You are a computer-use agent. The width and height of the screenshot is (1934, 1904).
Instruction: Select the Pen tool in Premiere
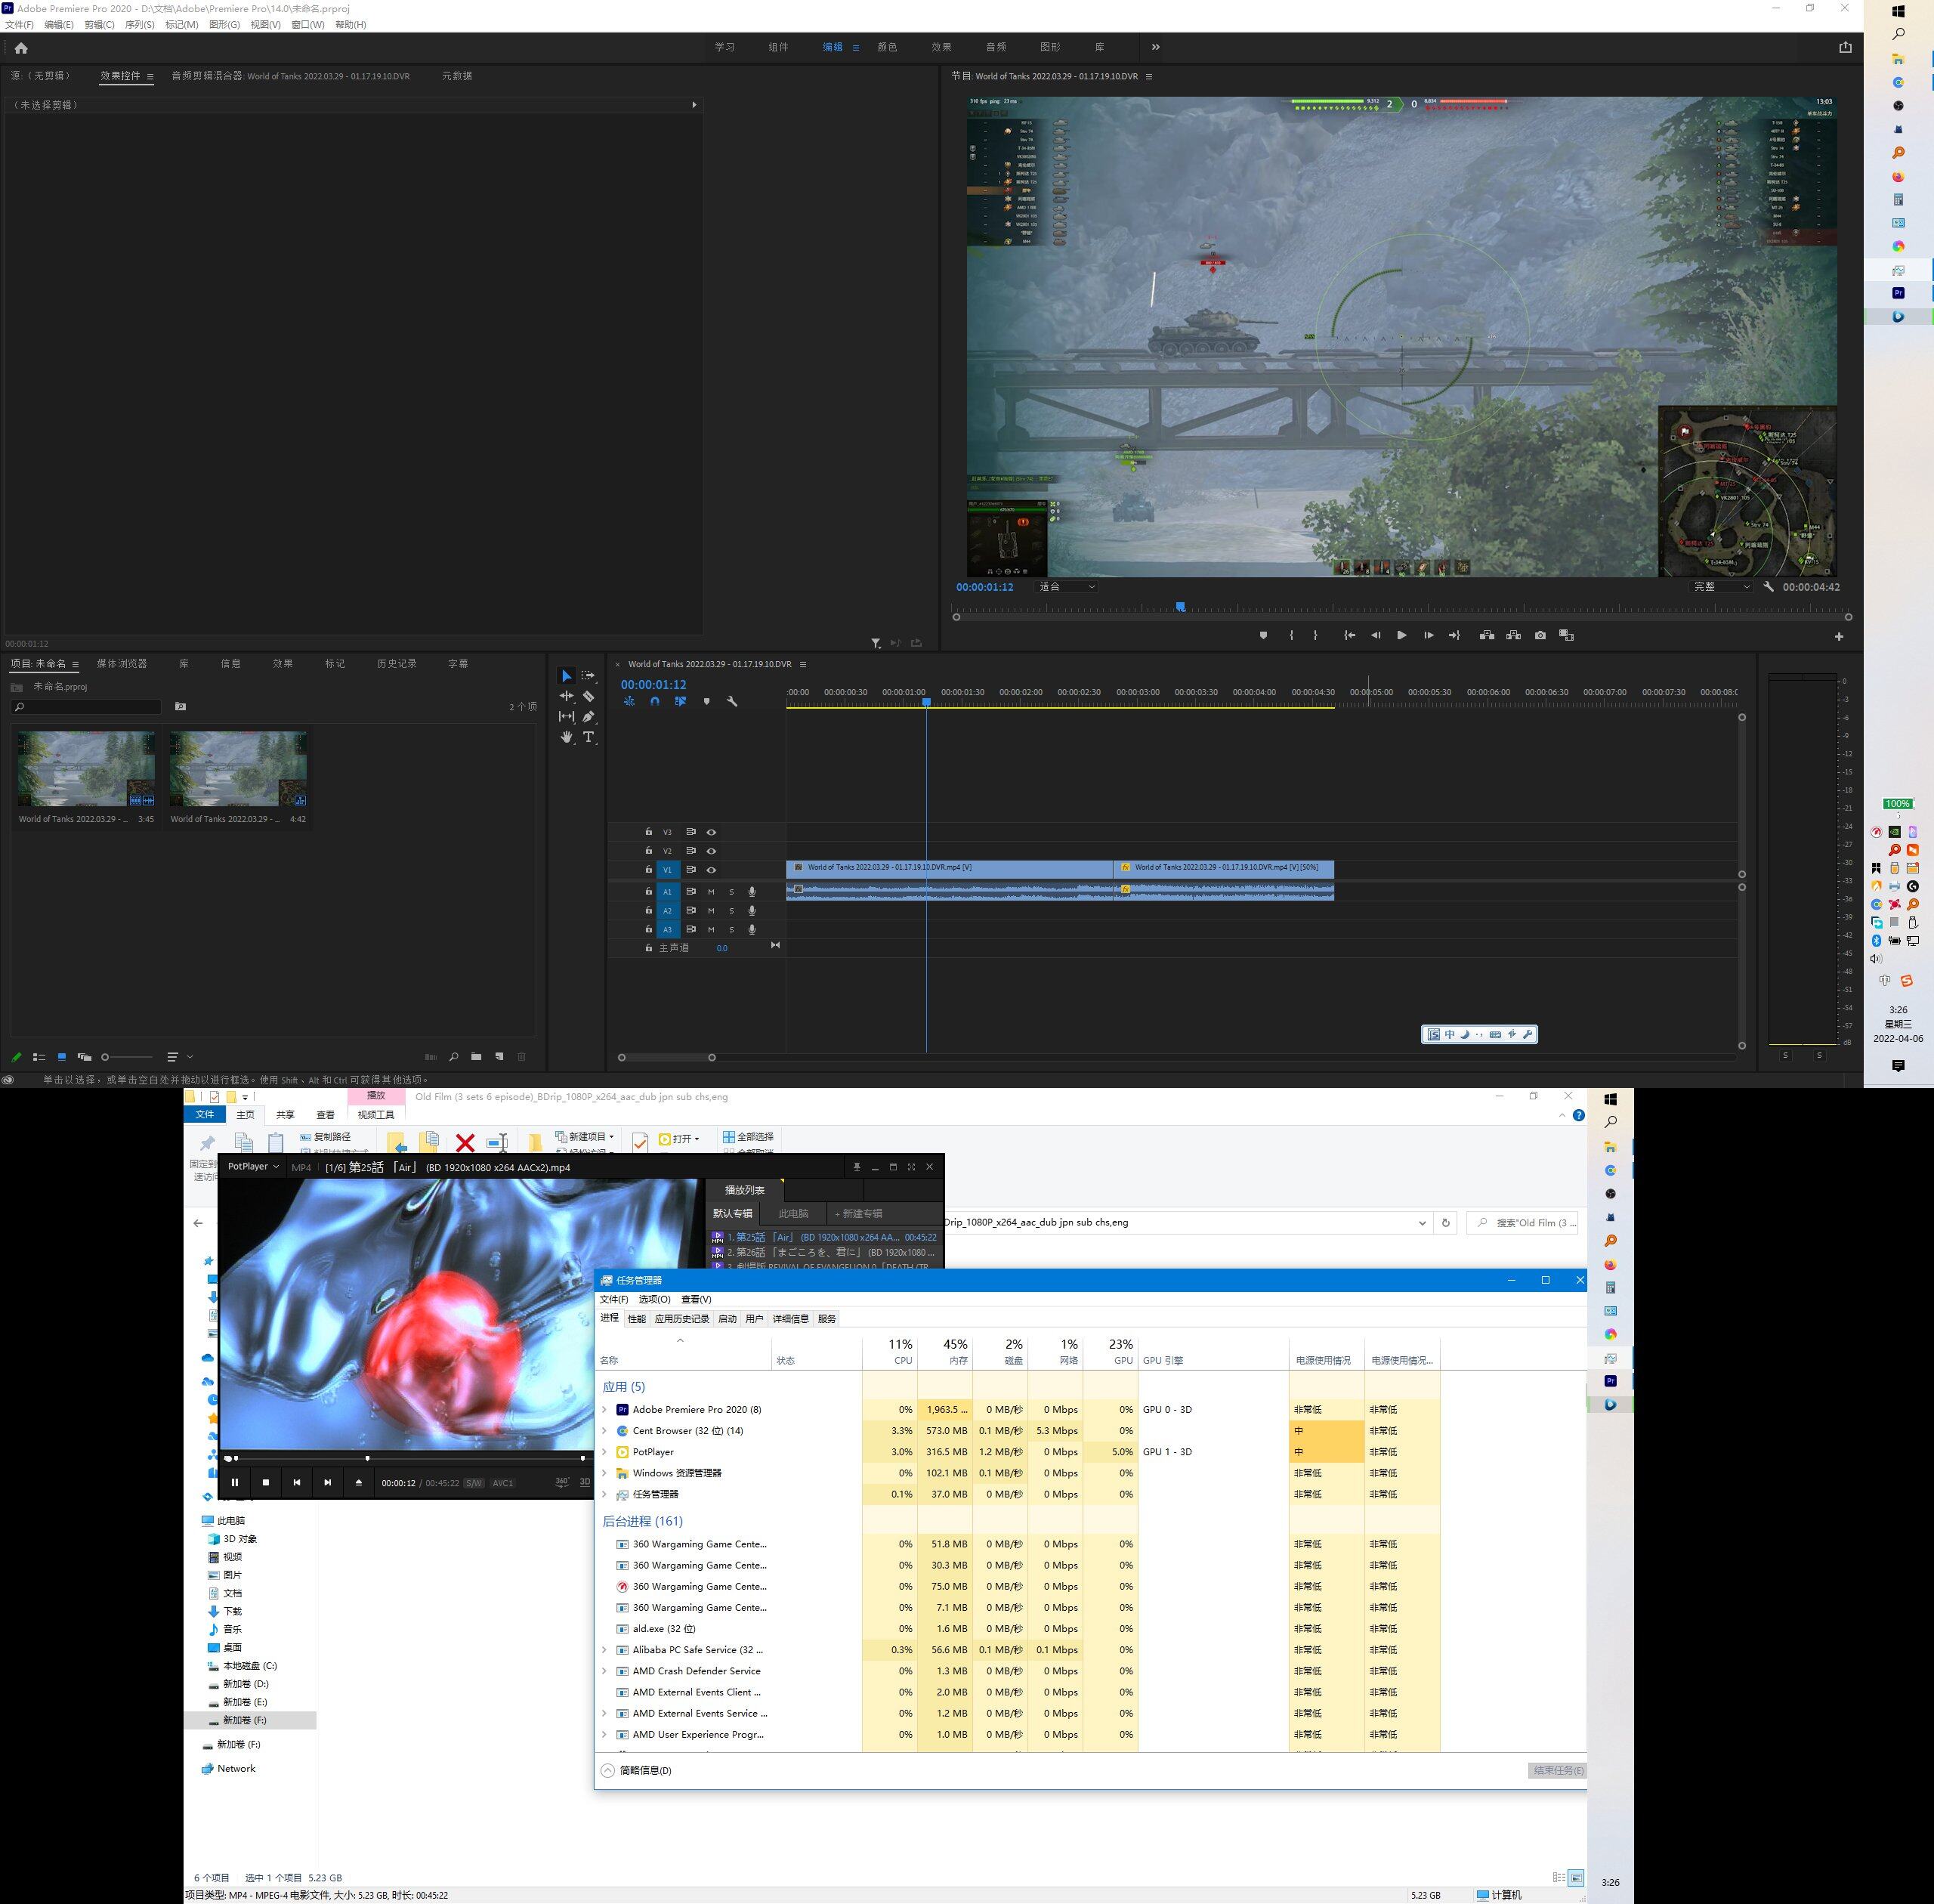(x=588, y=716)
